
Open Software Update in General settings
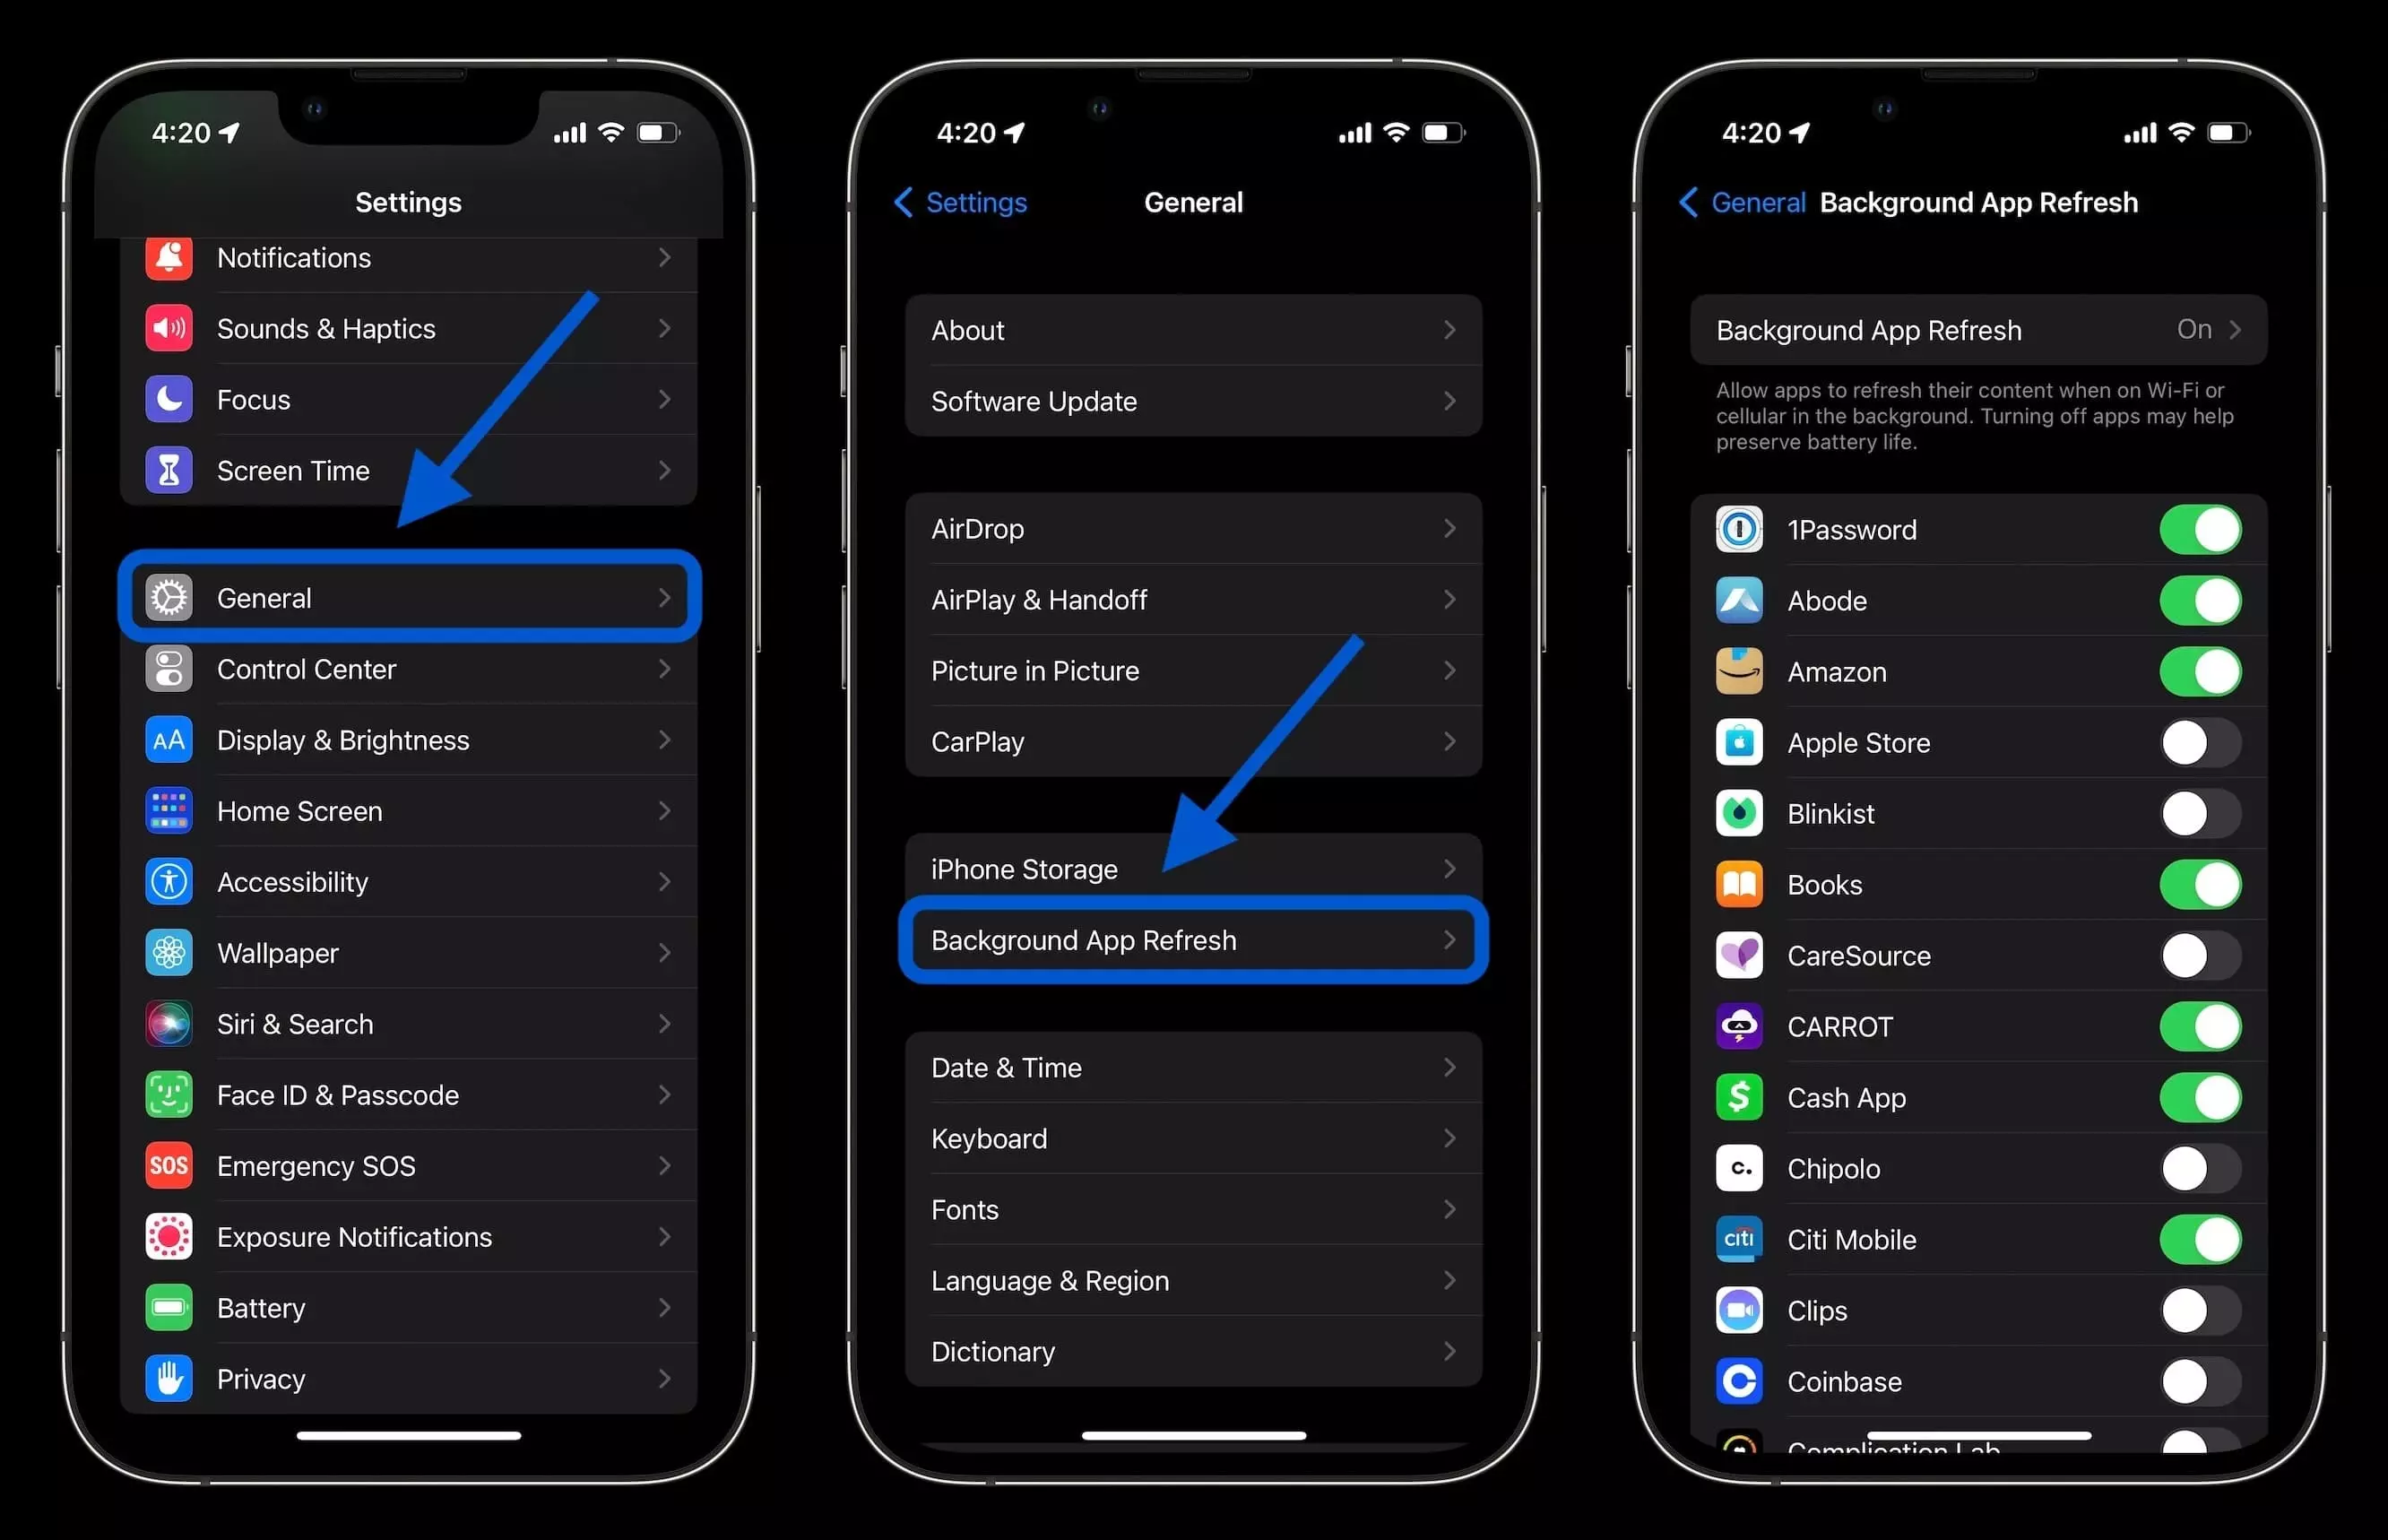click(1192, 400)
